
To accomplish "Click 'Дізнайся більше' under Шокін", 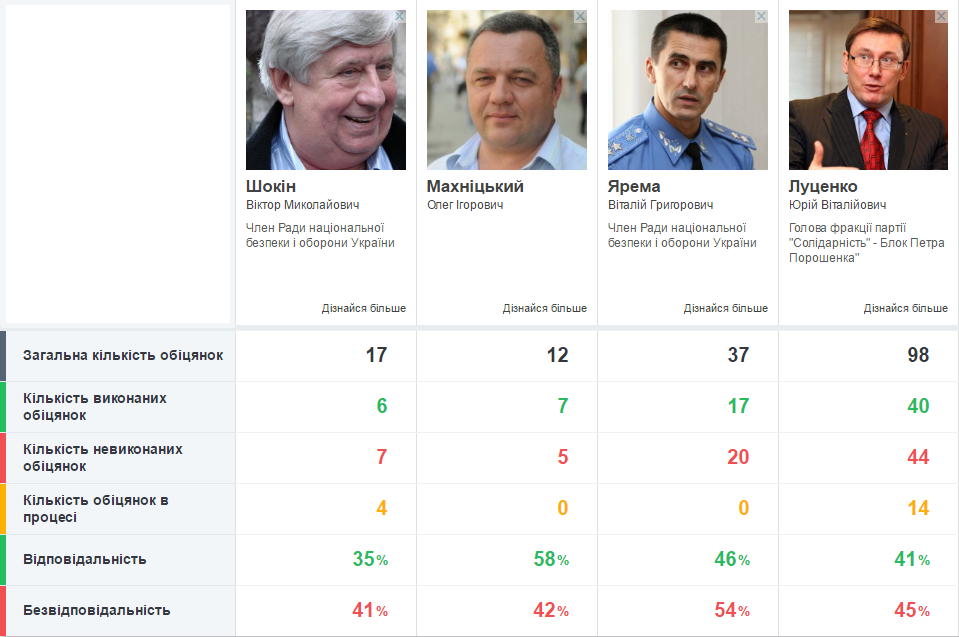I will (364, 308).
